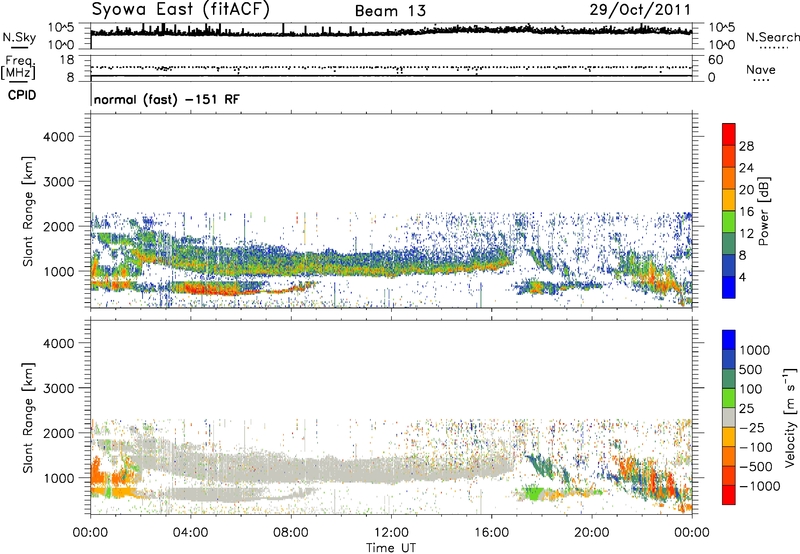Click the "18" frequency axis tick

67,60
